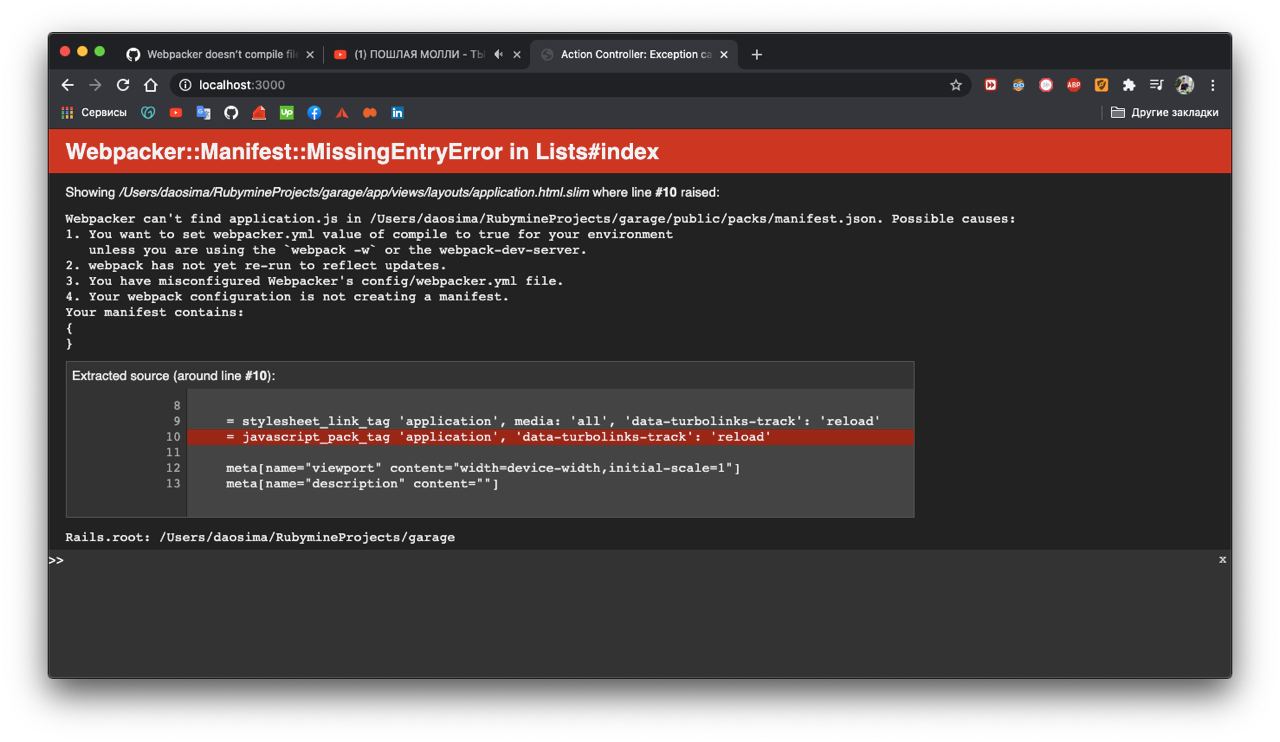Click the meta description source line
This screenshot has width=1280, height=742.
pos(362,484)
